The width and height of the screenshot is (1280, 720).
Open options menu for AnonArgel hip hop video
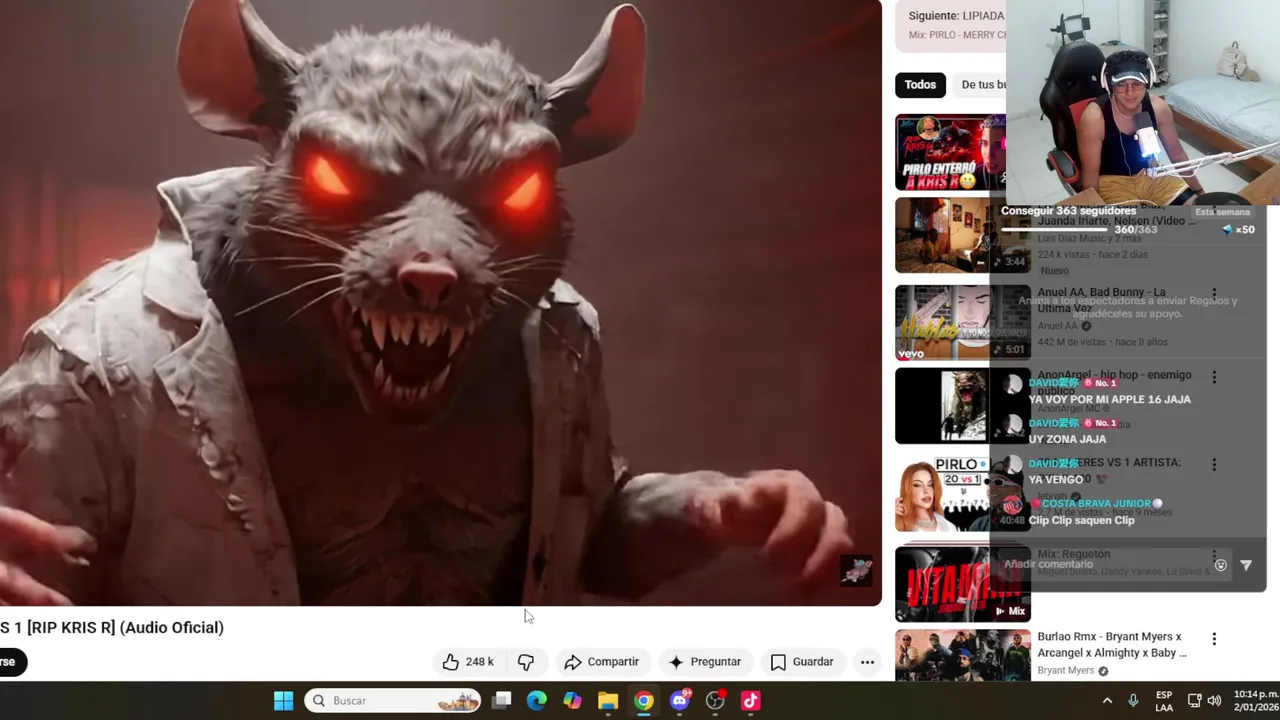[x=1214, y=377]
